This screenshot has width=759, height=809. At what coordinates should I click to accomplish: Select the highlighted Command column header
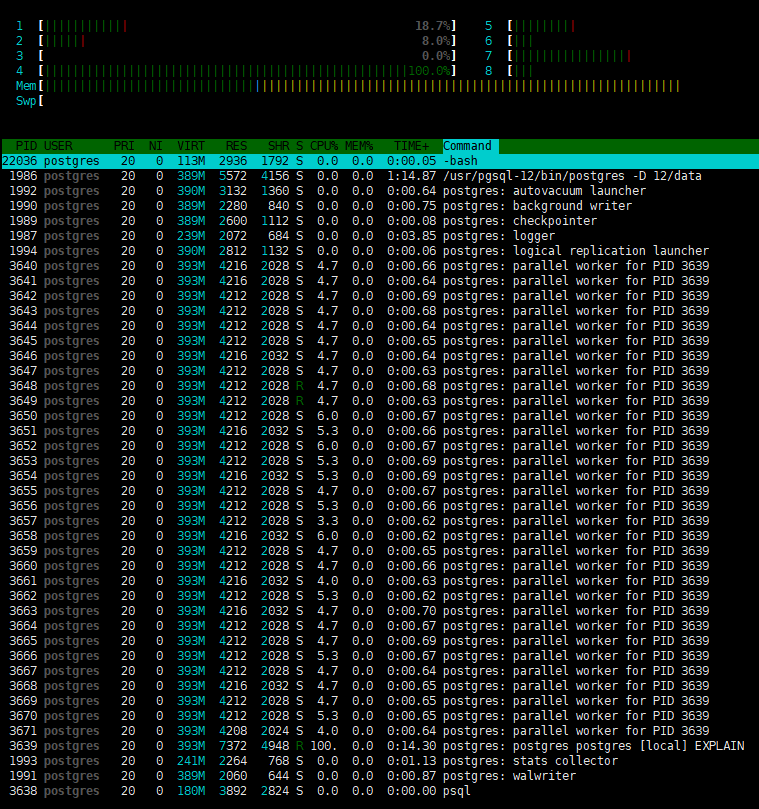point(468,146)
